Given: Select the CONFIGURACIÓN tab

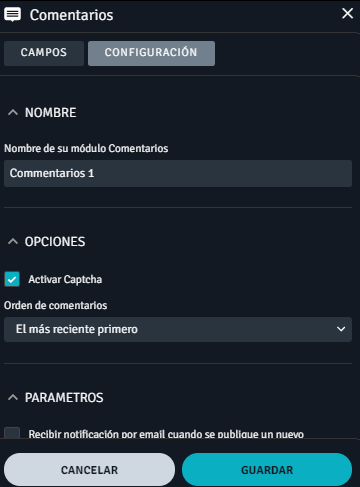Looking at the screenshot, I should coord(151,53).
